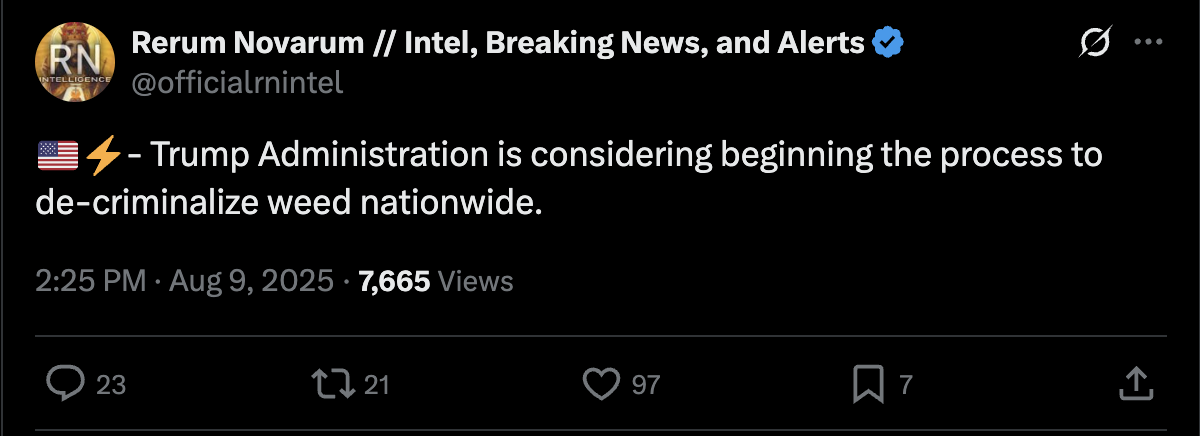Click the bookmark count 7
The width and height of the screenshot is (1200, 436).
[x=906, y=385]
